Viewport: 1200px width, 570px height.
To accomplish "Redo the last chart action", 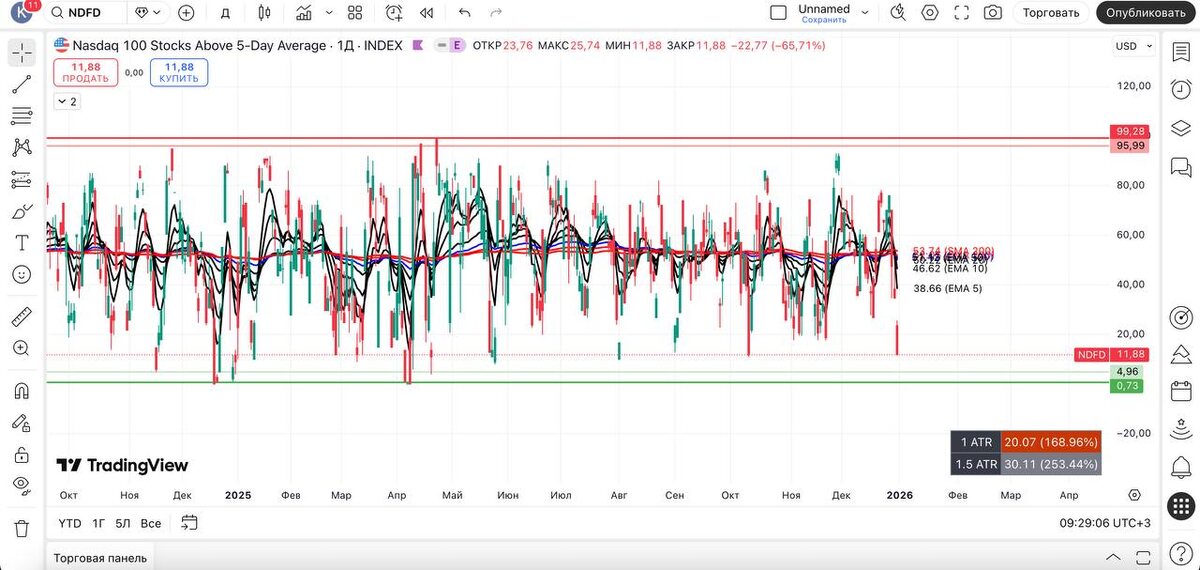I will click(x=497, y=13).
